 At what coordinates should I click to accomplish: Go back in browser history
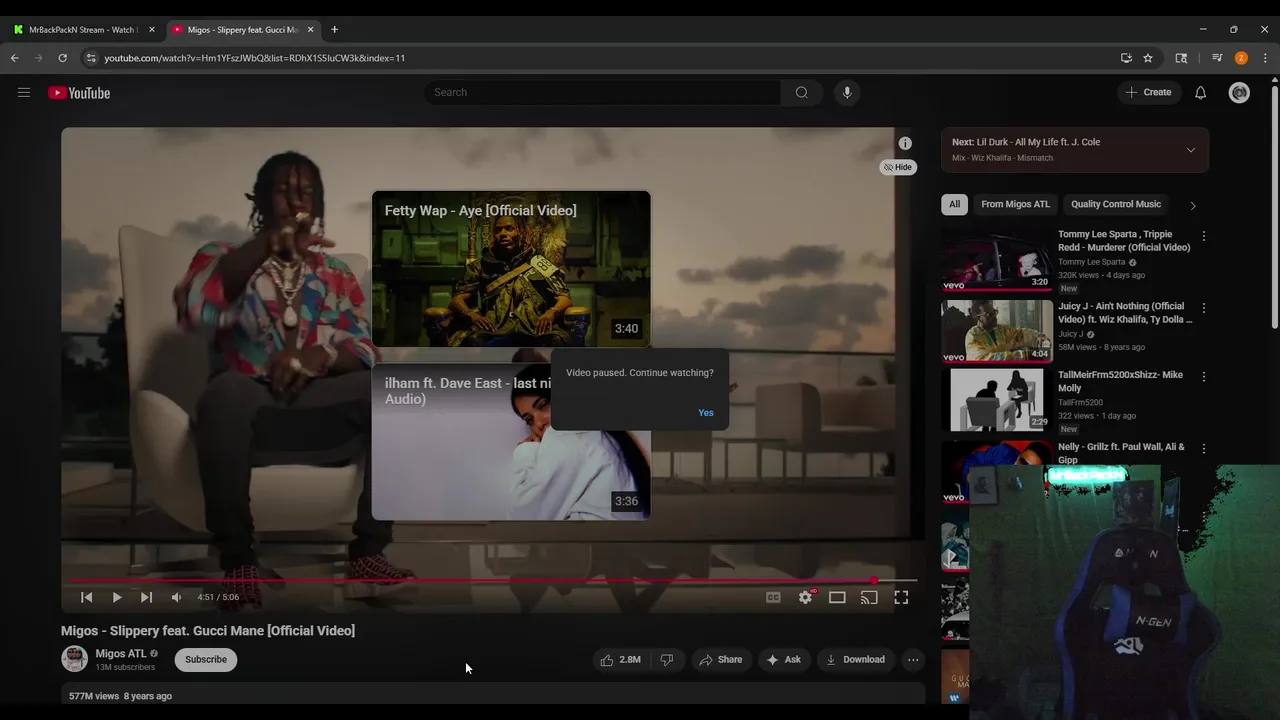click(14, 58)
